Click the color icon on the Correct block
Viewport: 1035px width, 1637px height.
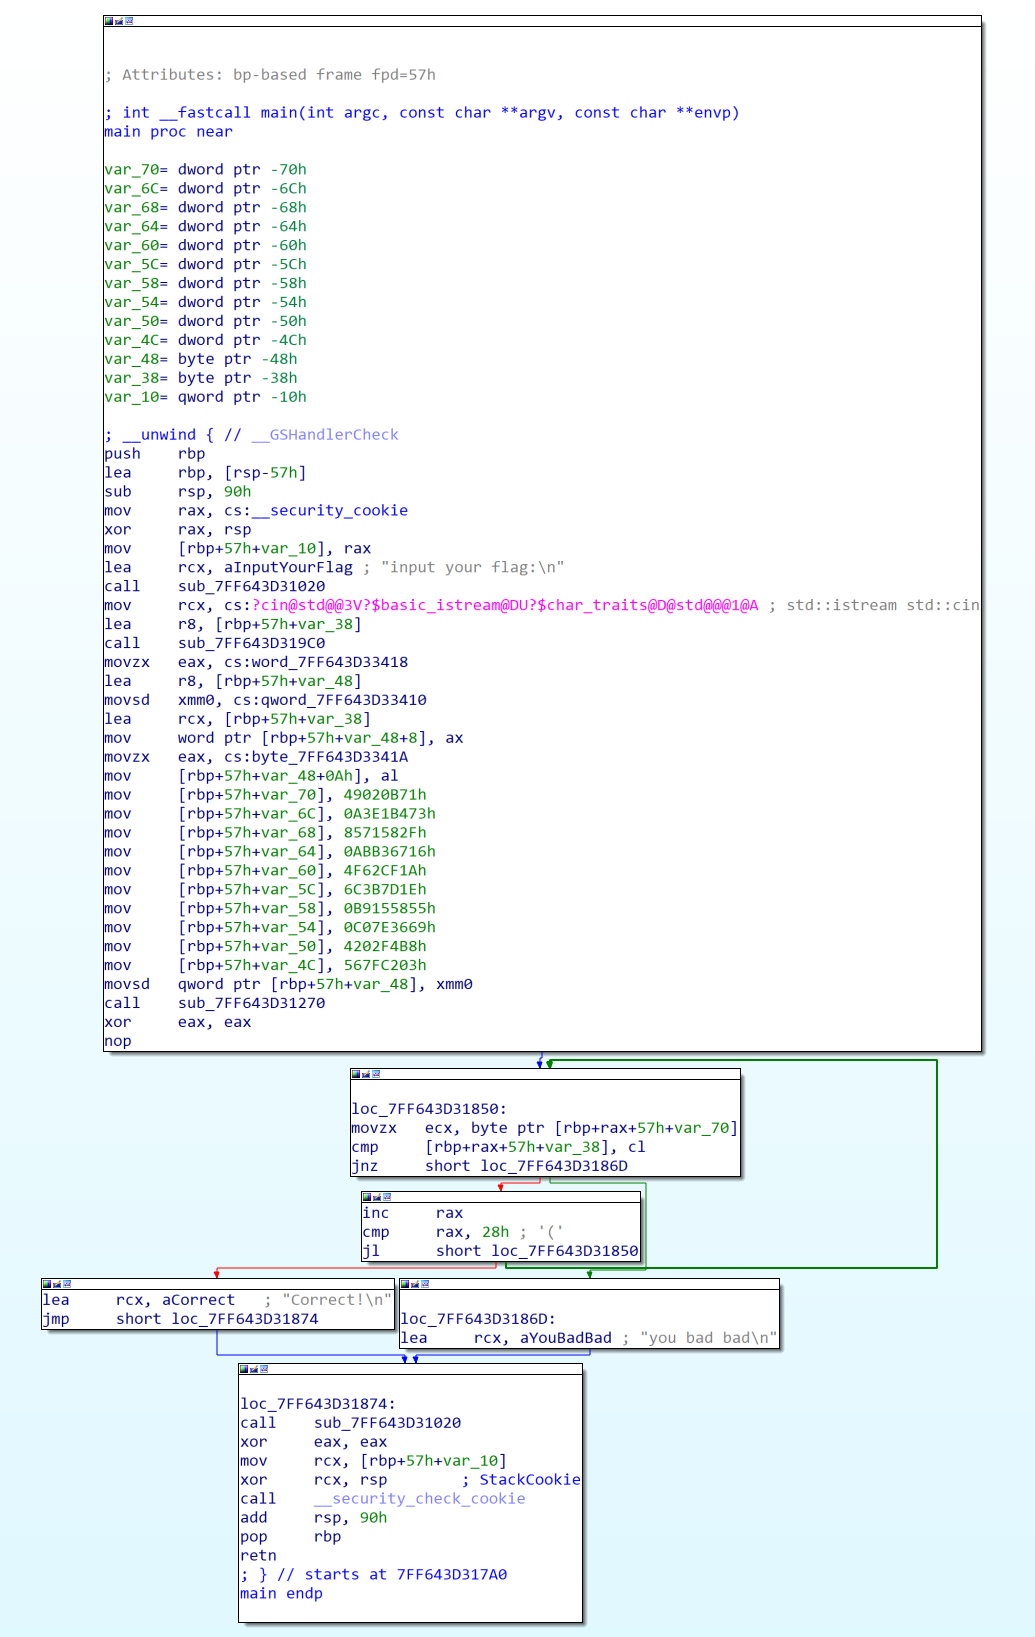point(47,1284)
